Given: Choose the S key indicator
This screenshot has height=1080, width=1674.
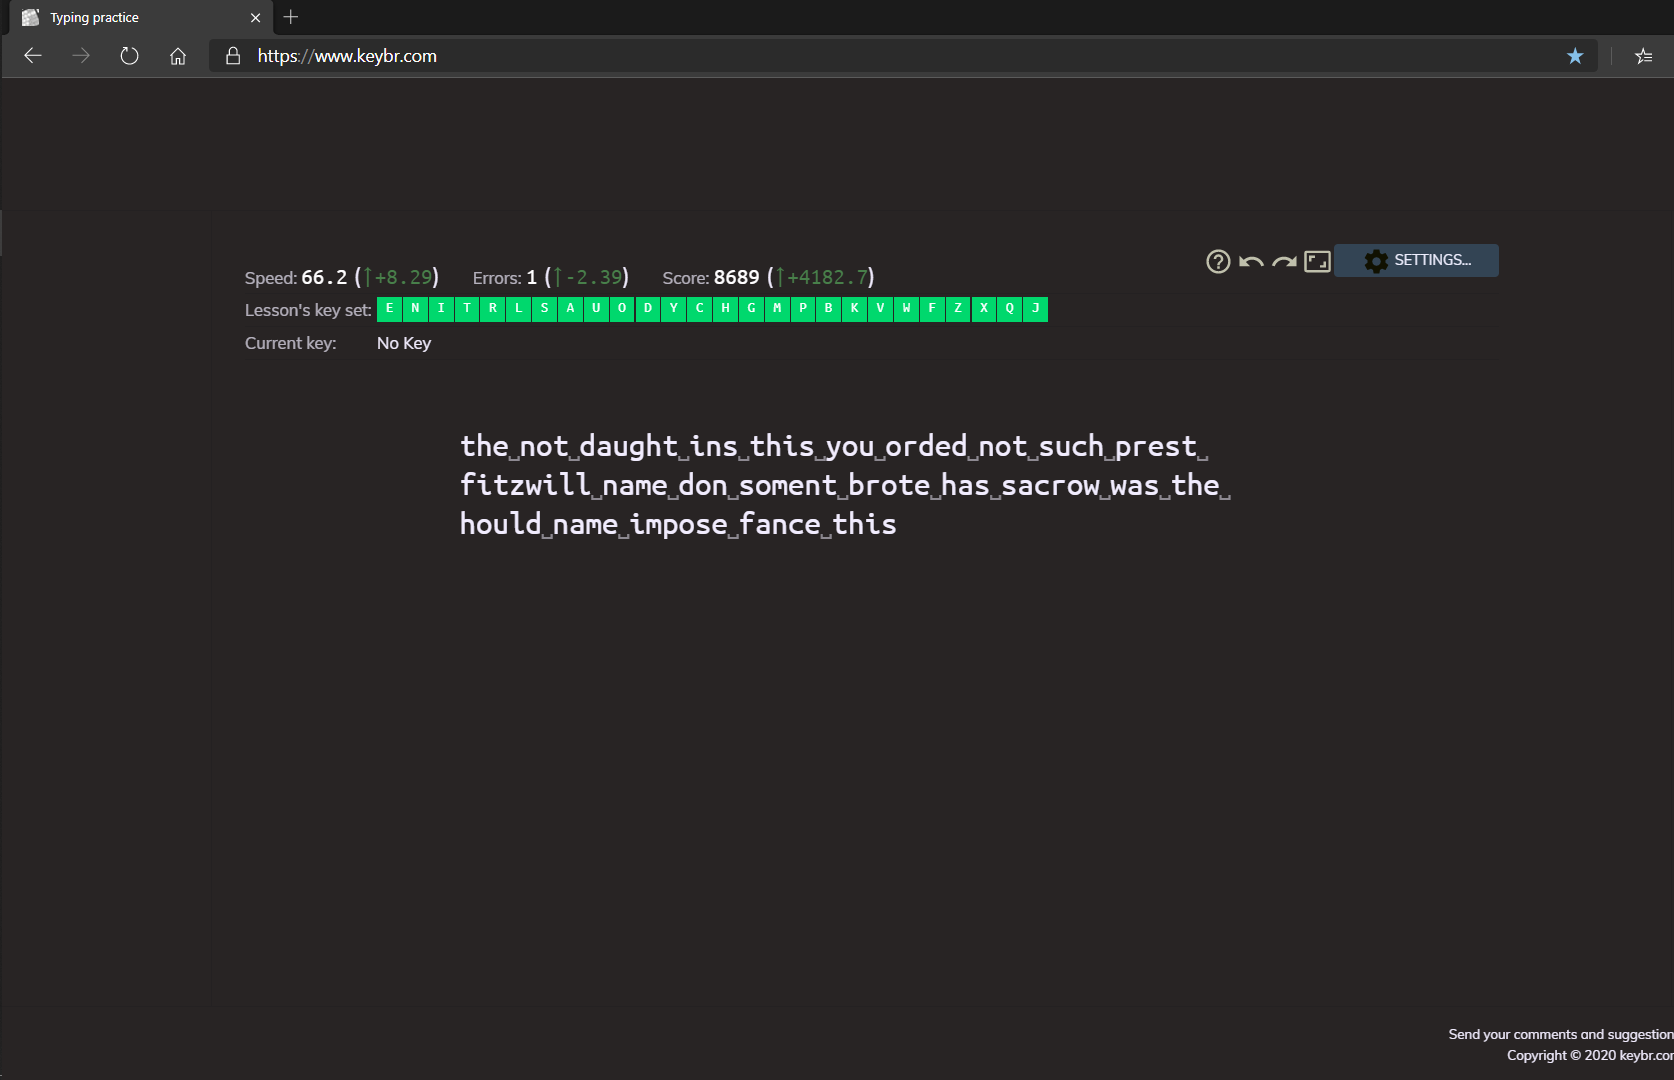Looking at the screenshot, I should pyautogui.click(x=545, y=309).
